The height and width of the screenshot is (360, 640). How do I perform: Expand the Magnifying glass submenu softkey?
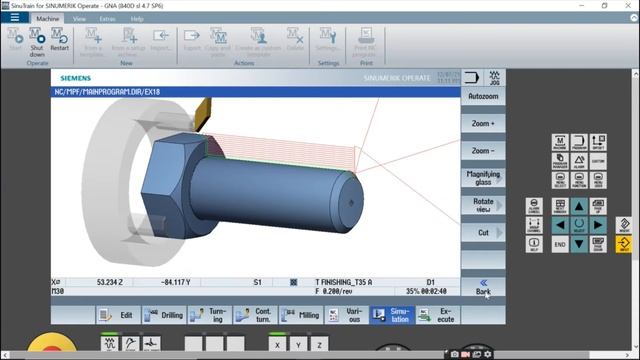[483, 178]
